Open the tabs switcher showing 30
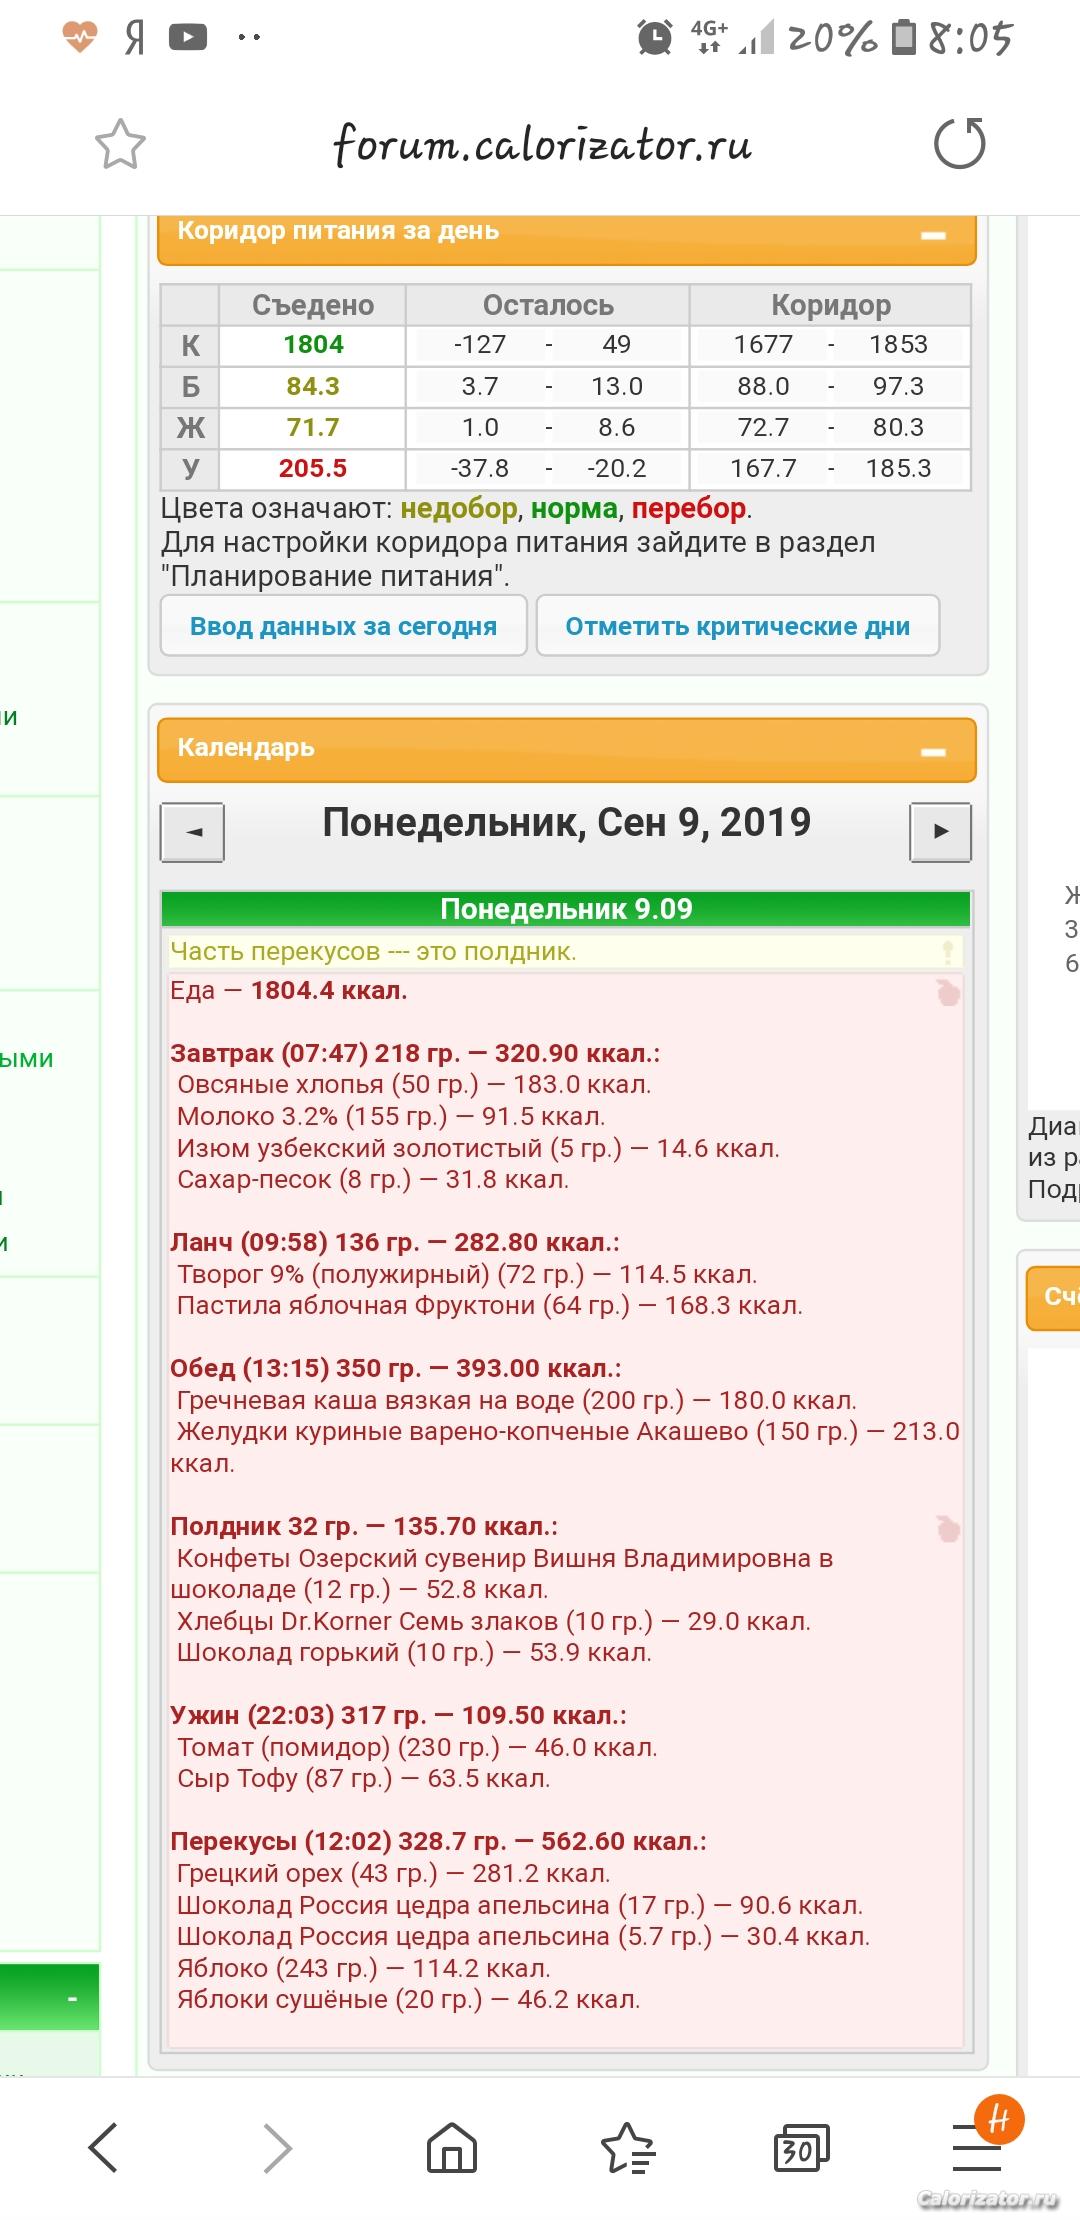 (x=800, y=2146)
